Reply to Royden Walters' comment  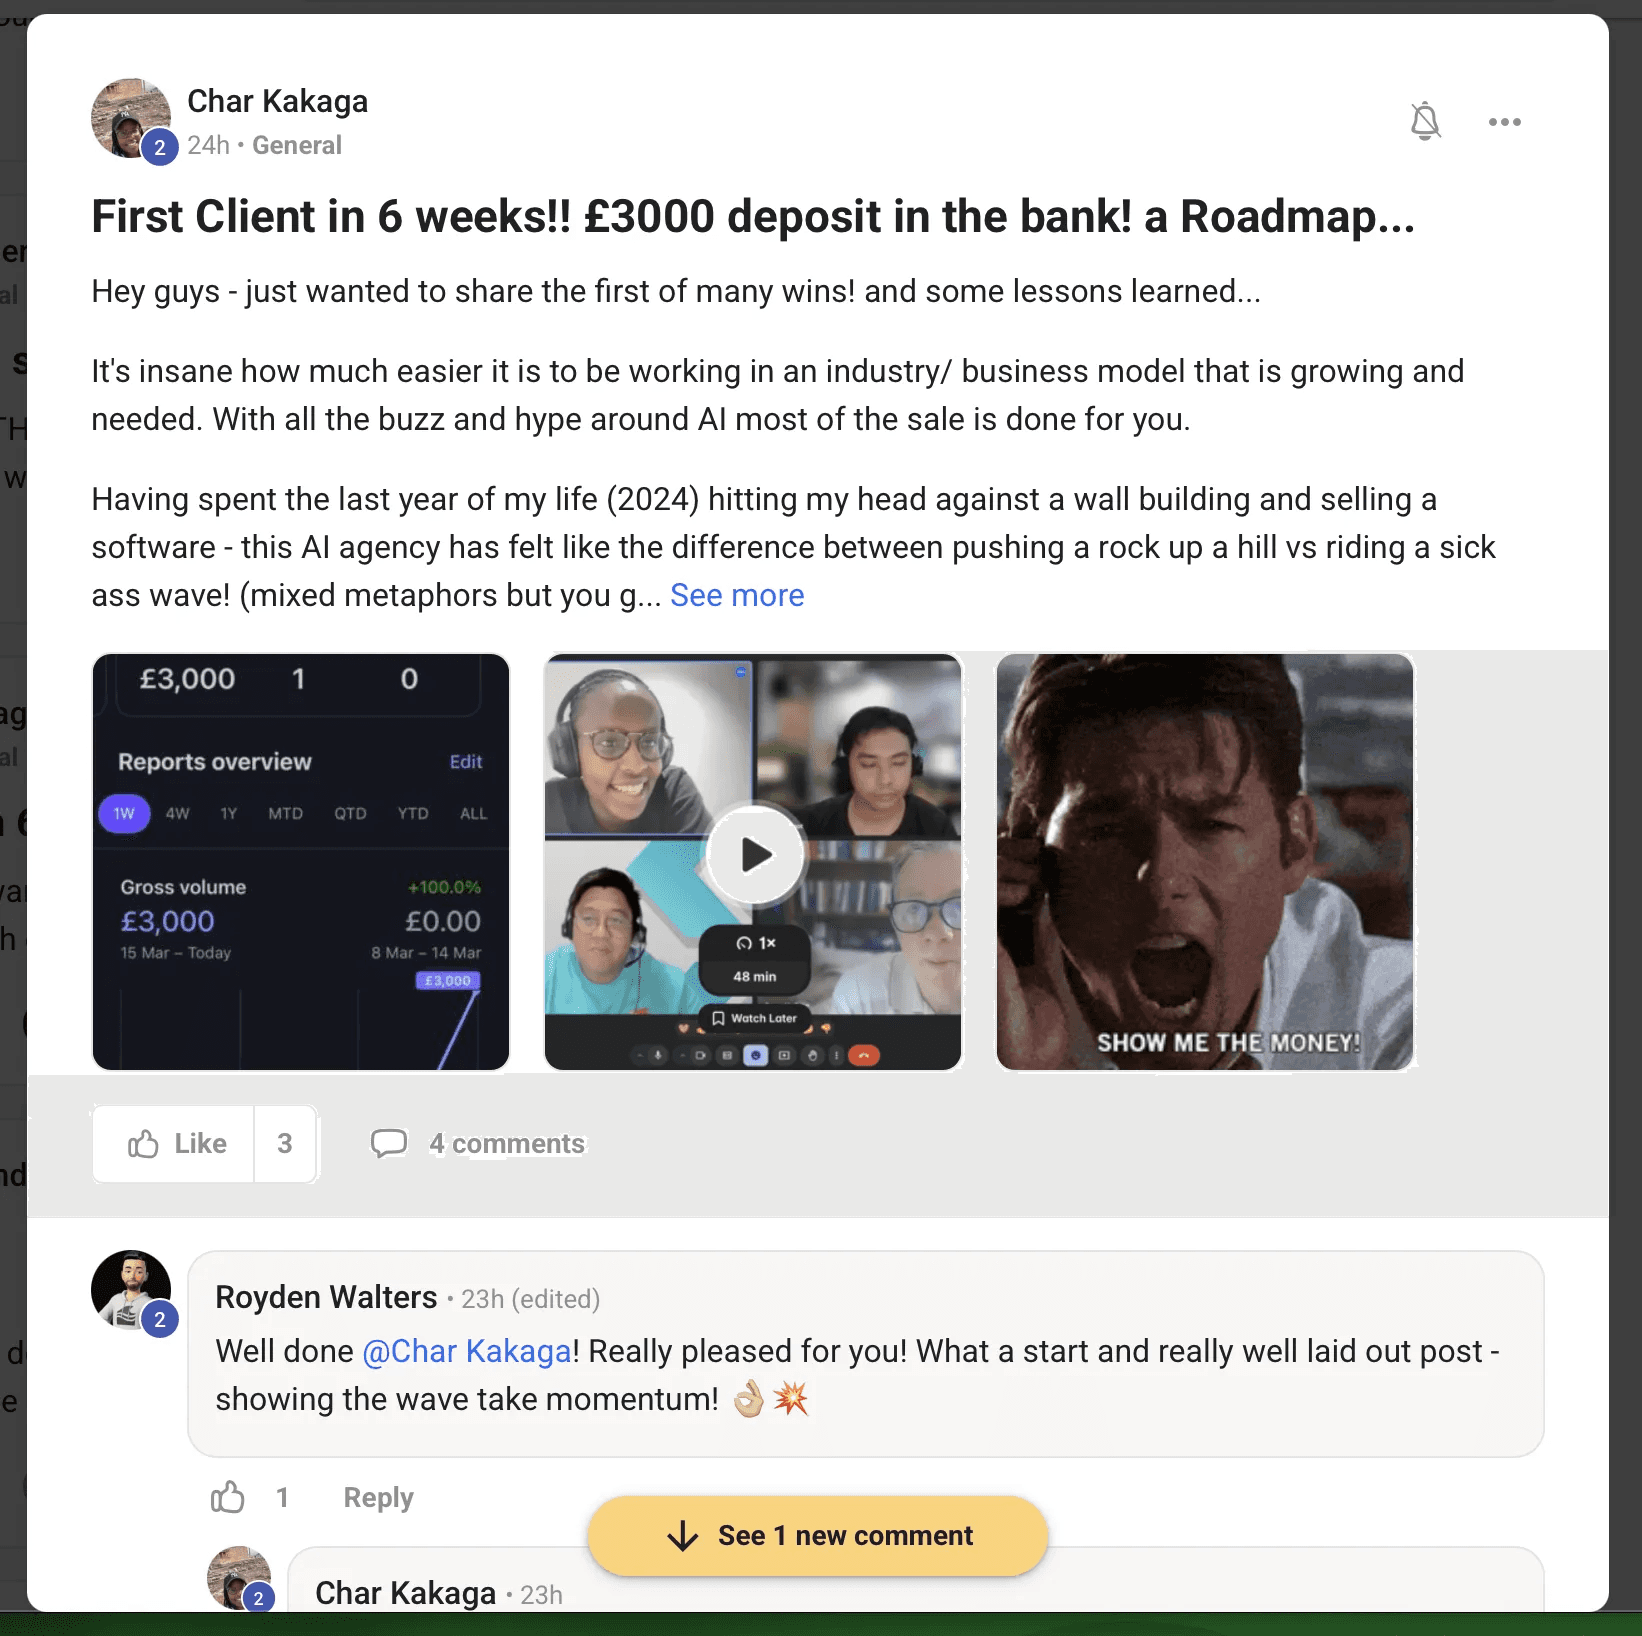(378, 1497)
